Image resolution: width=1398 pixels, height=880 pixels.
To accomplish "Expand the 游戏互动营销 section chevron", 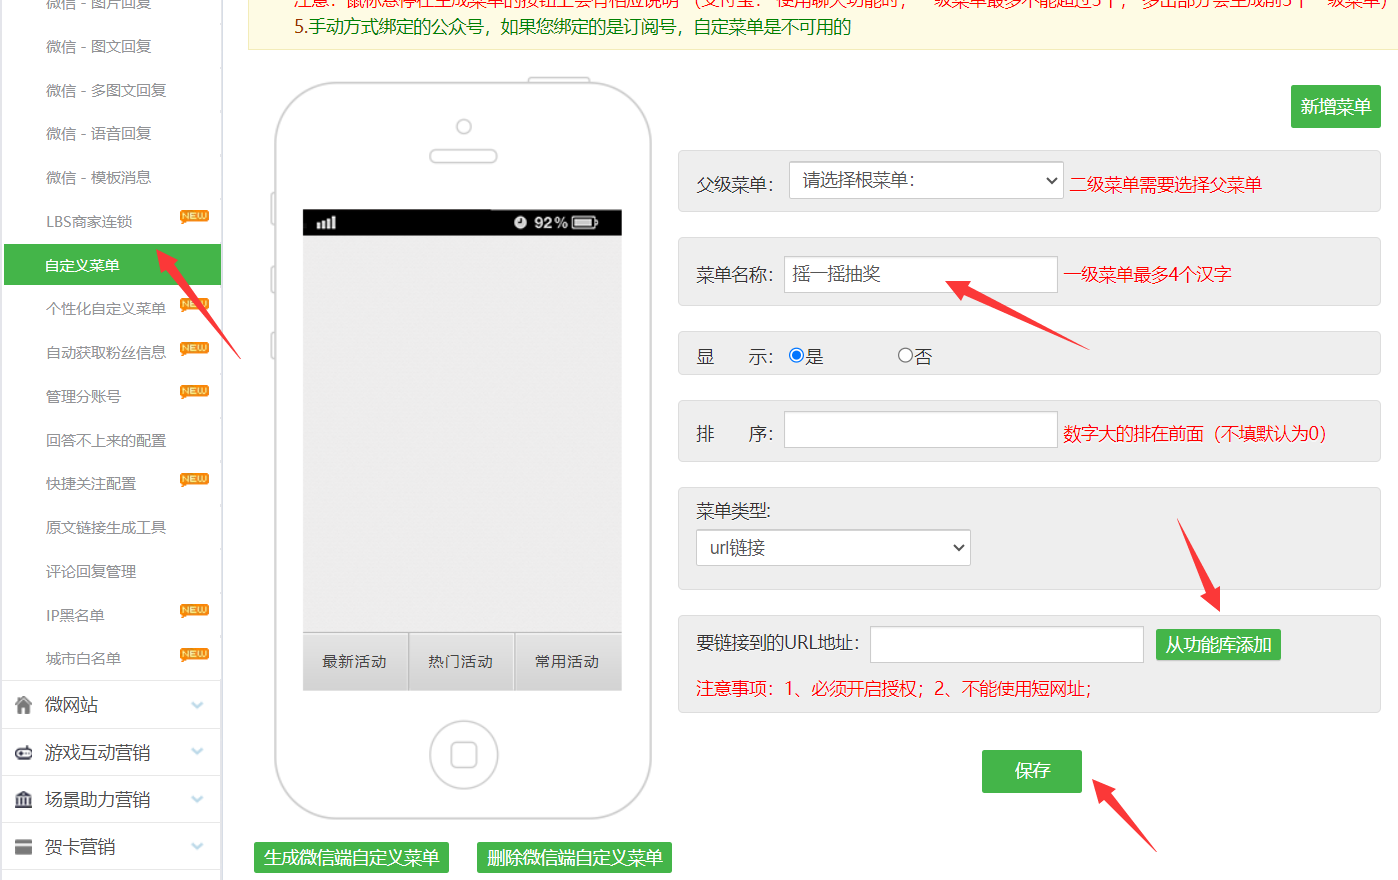I will (197, 753).
